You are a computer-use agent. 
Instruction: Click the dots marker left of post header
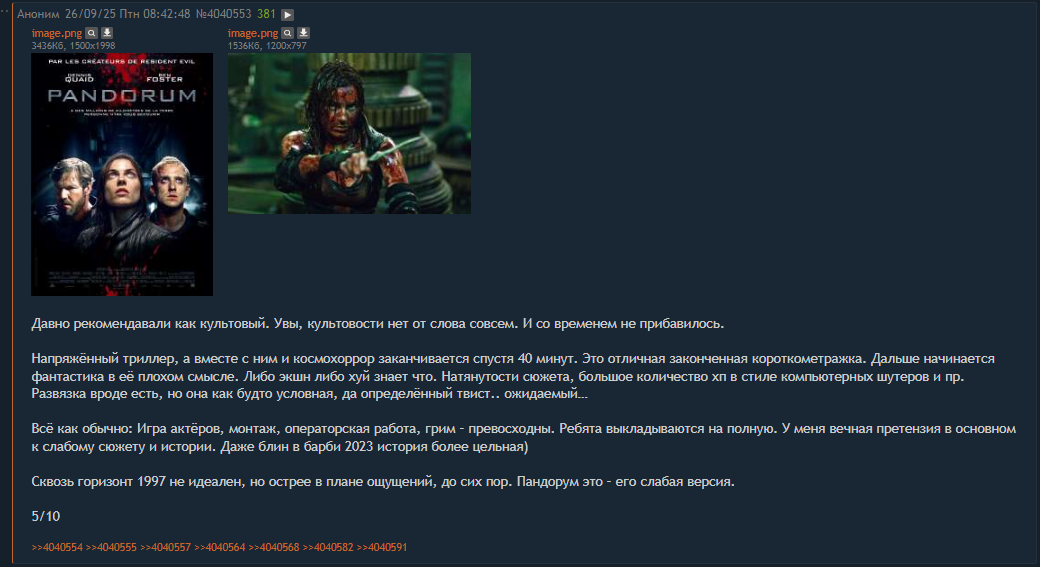5,11
